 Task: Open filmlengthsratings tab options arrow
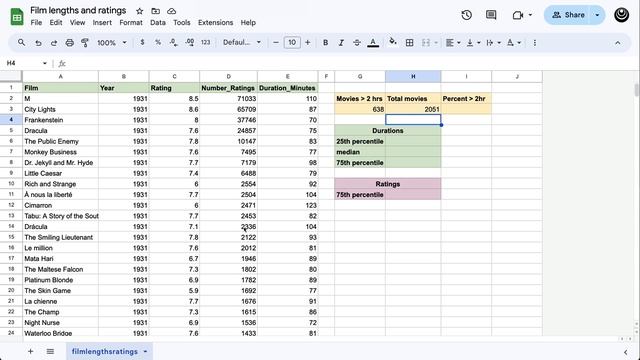145,351
